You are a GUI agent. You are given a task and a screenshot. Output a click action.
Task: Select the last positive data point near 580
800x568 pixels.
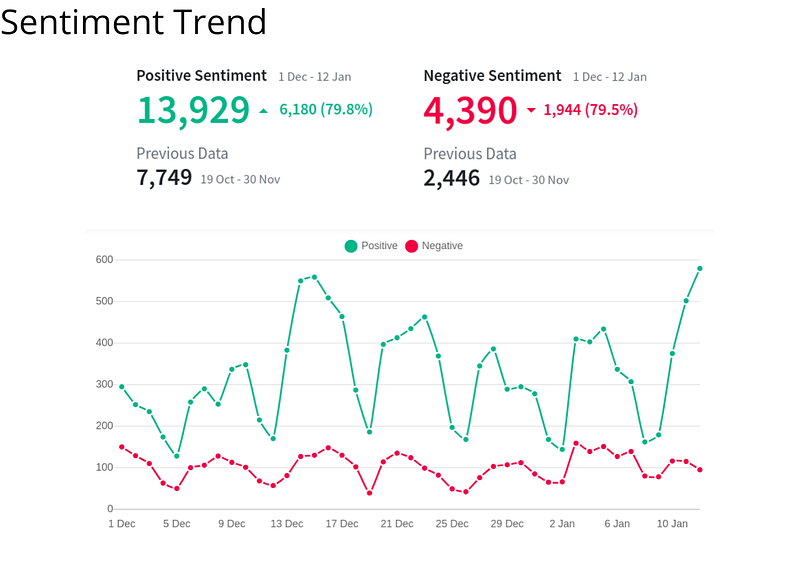(700, 268)
